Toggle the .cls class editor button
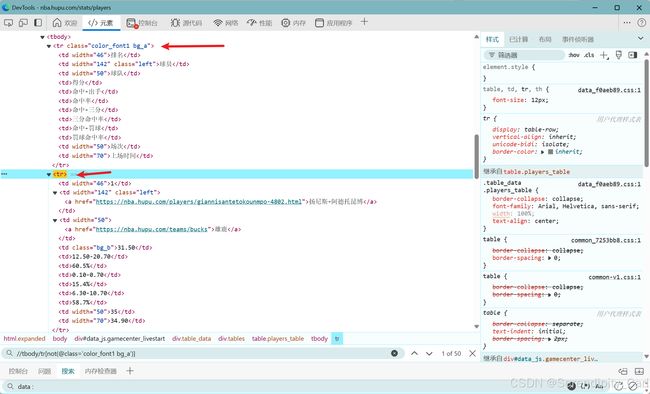Viewport: 650px width, 394px height. [589, 55]
